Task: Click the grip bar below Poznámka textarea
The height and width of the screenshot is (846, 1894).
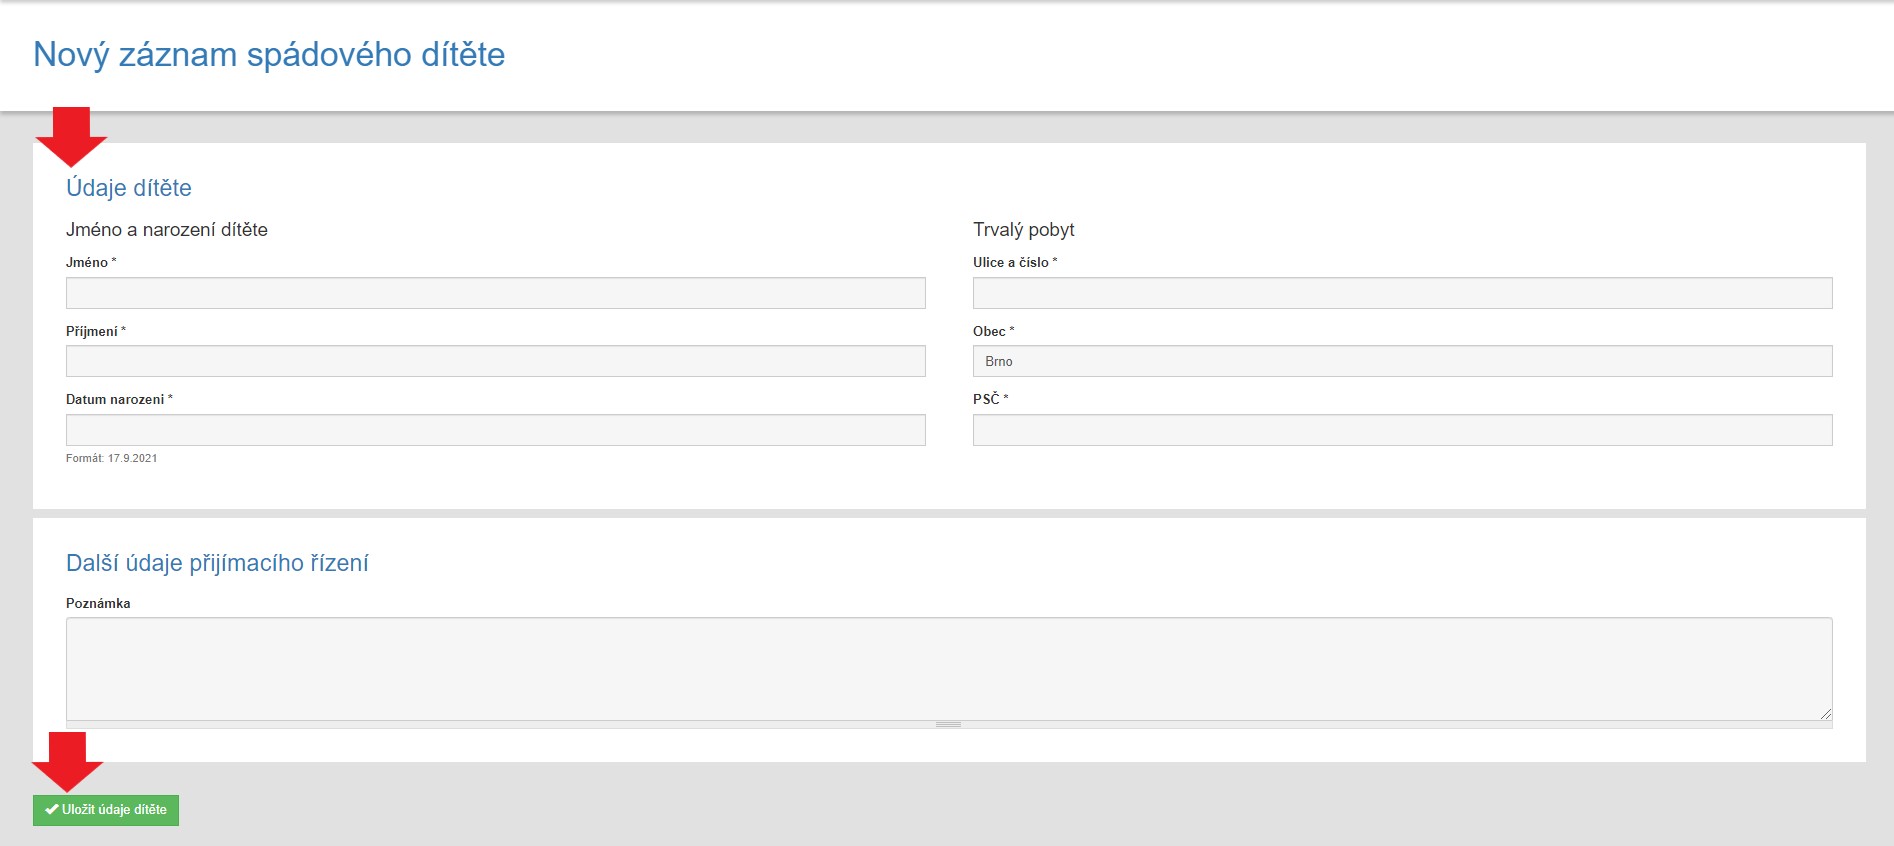Action: (x=949, y=724)
